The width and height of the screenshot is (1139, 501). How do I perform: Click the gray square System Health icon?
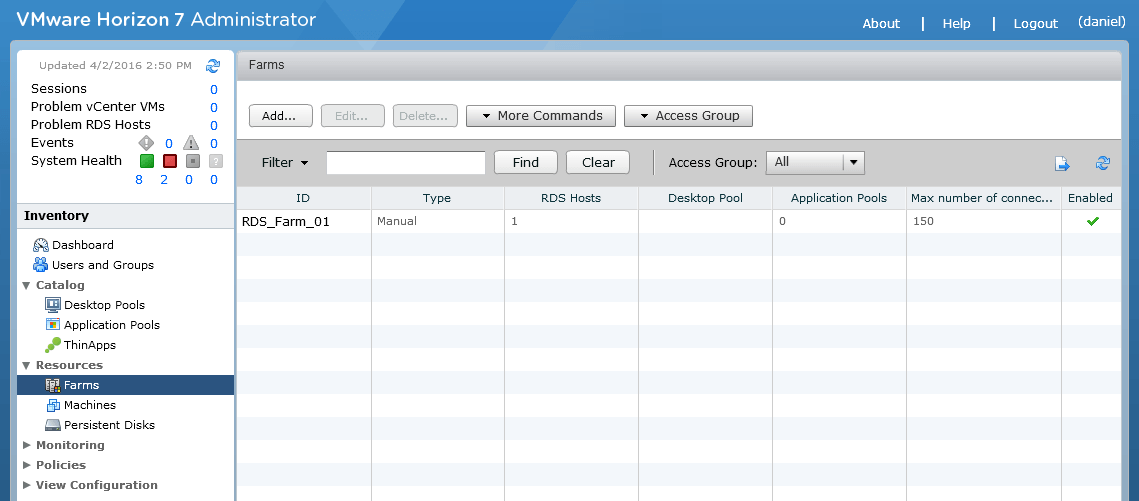click(x=192, y=161)
